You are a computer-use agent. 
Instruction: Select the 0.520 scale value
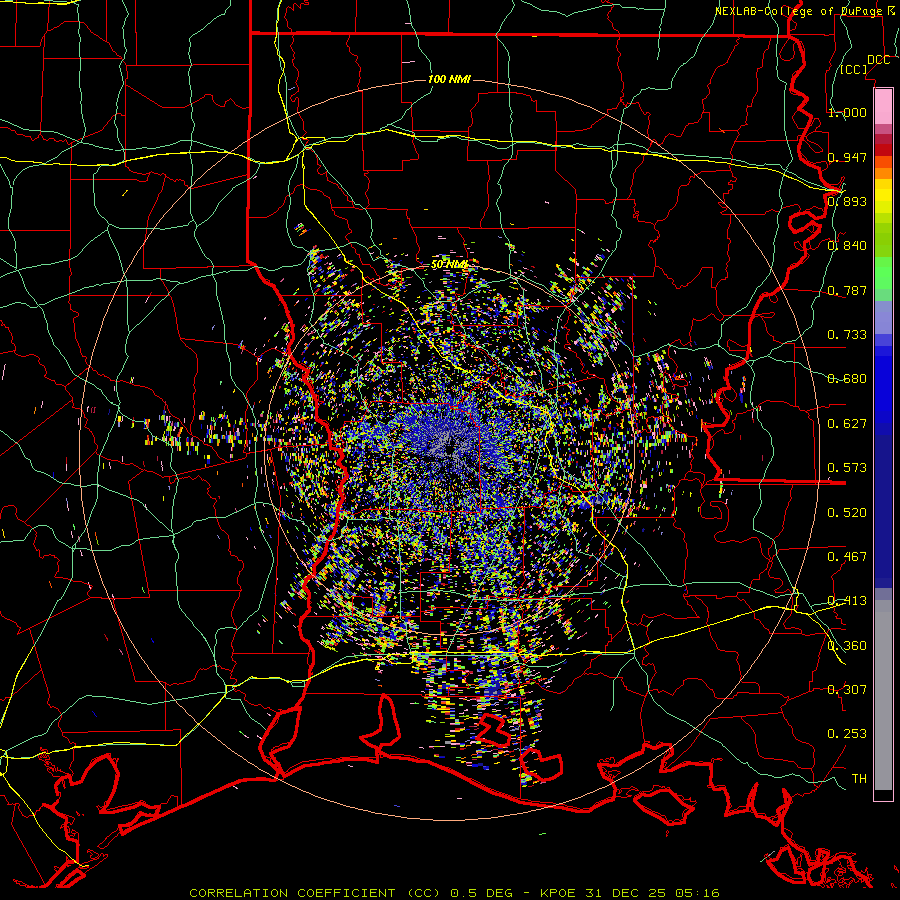(847, 513)
